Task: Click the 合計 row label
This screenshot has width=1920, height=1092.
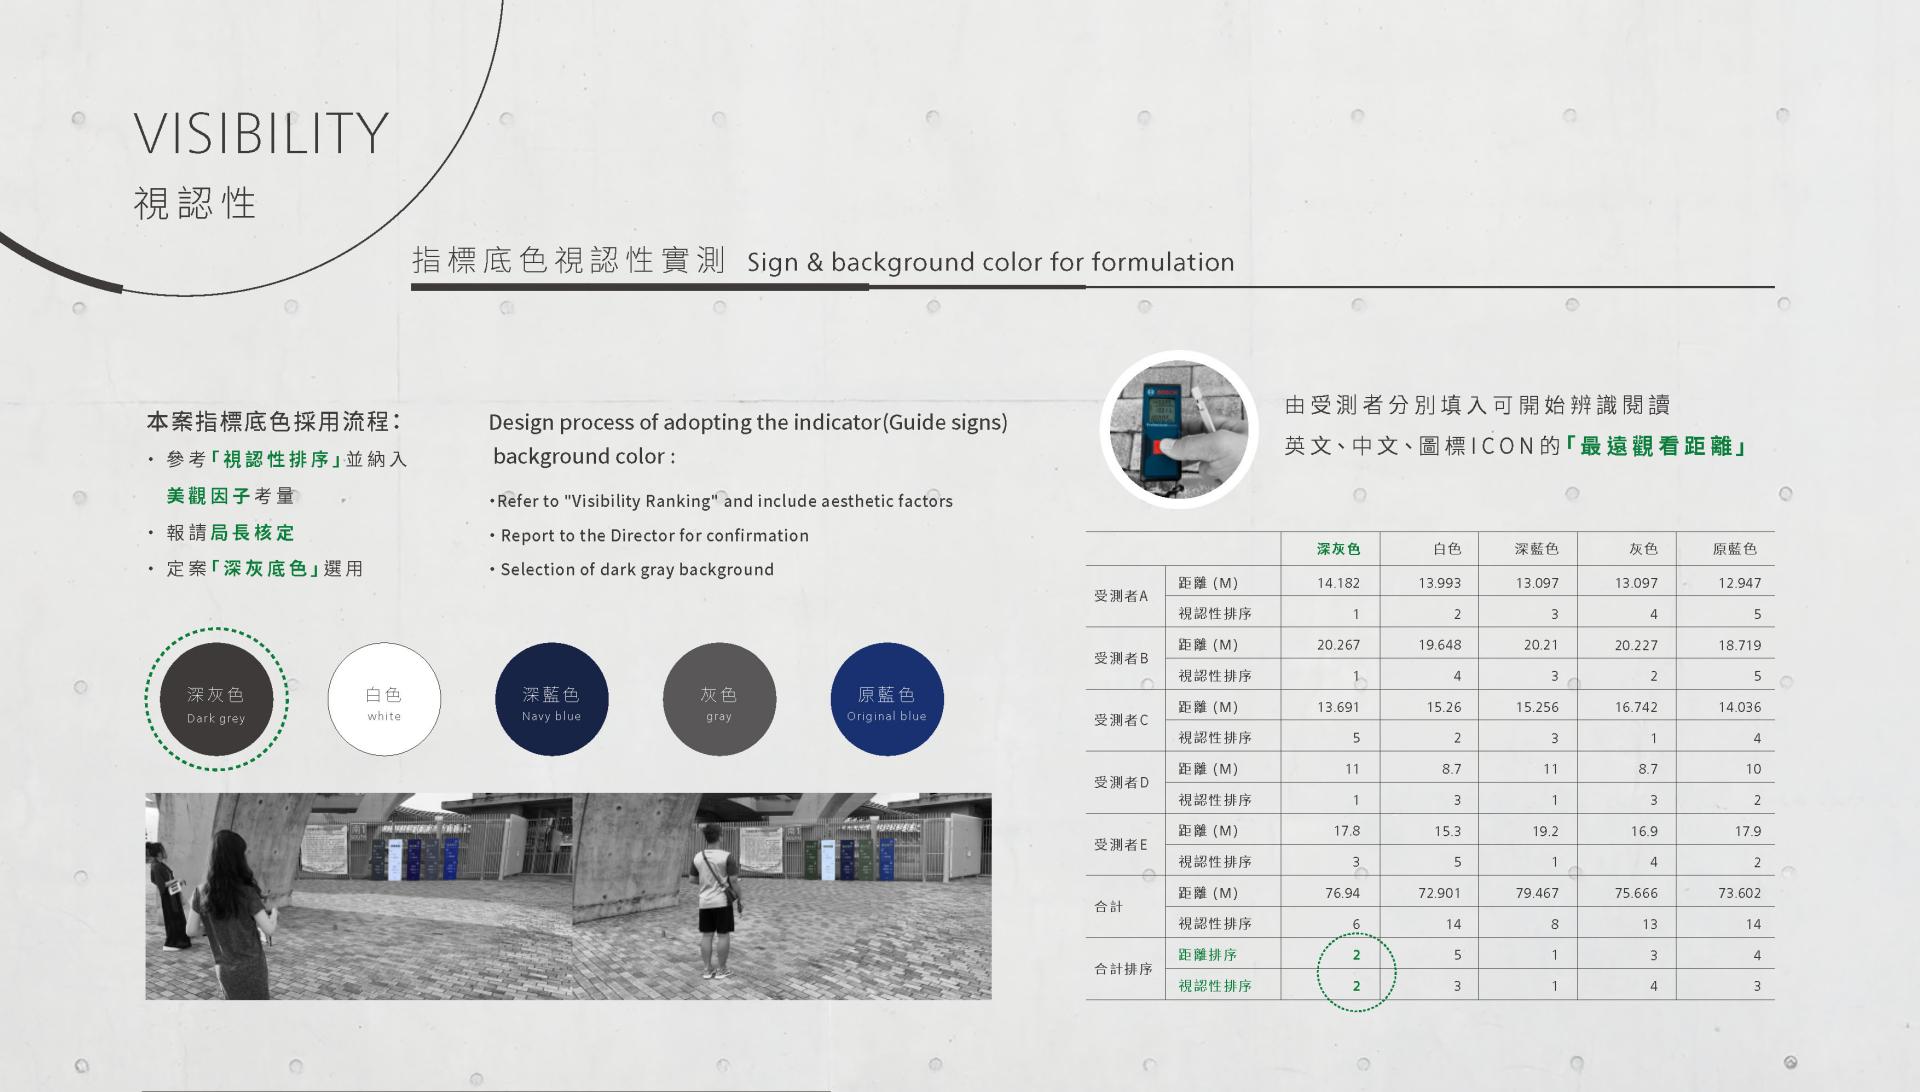Action: tap(1108, 906)
